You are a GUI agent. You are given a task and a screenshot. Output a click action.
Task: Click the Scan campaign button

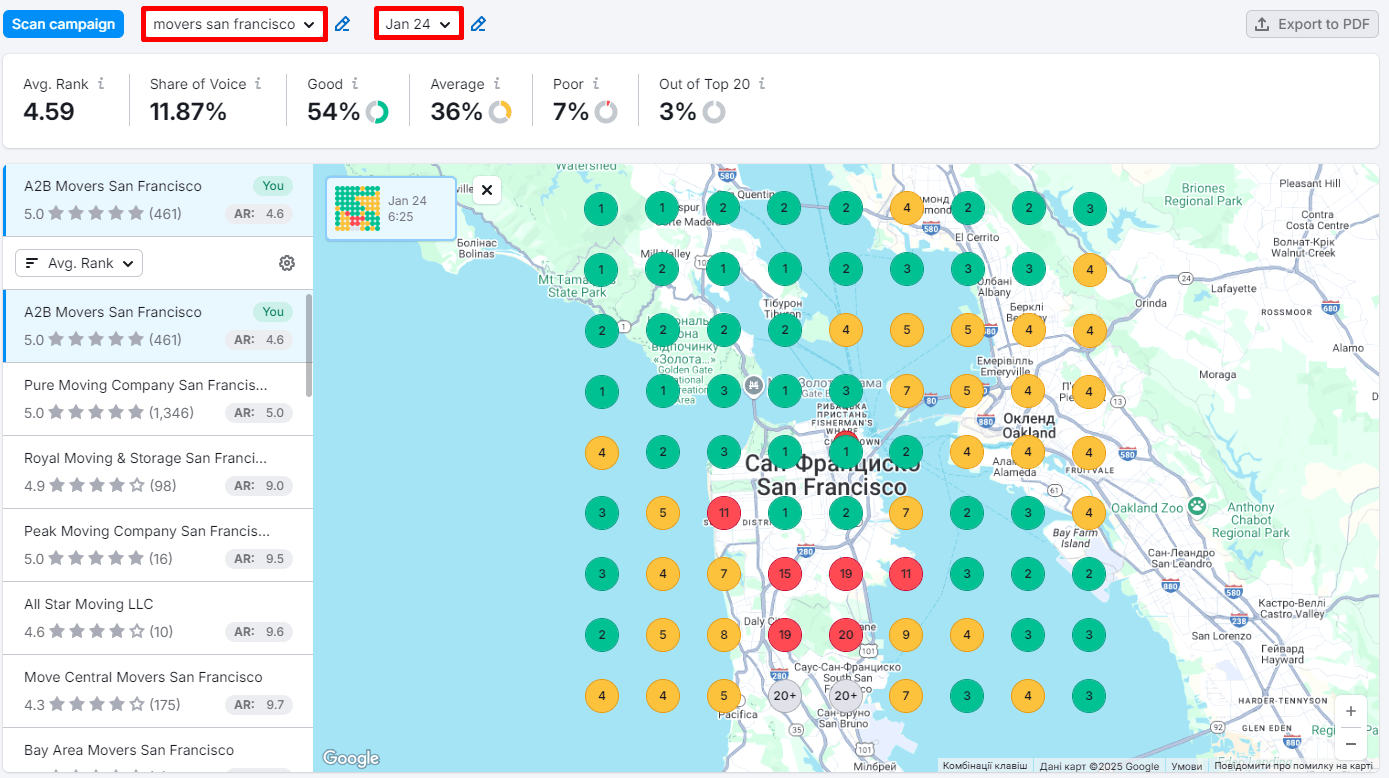(63, 24)
